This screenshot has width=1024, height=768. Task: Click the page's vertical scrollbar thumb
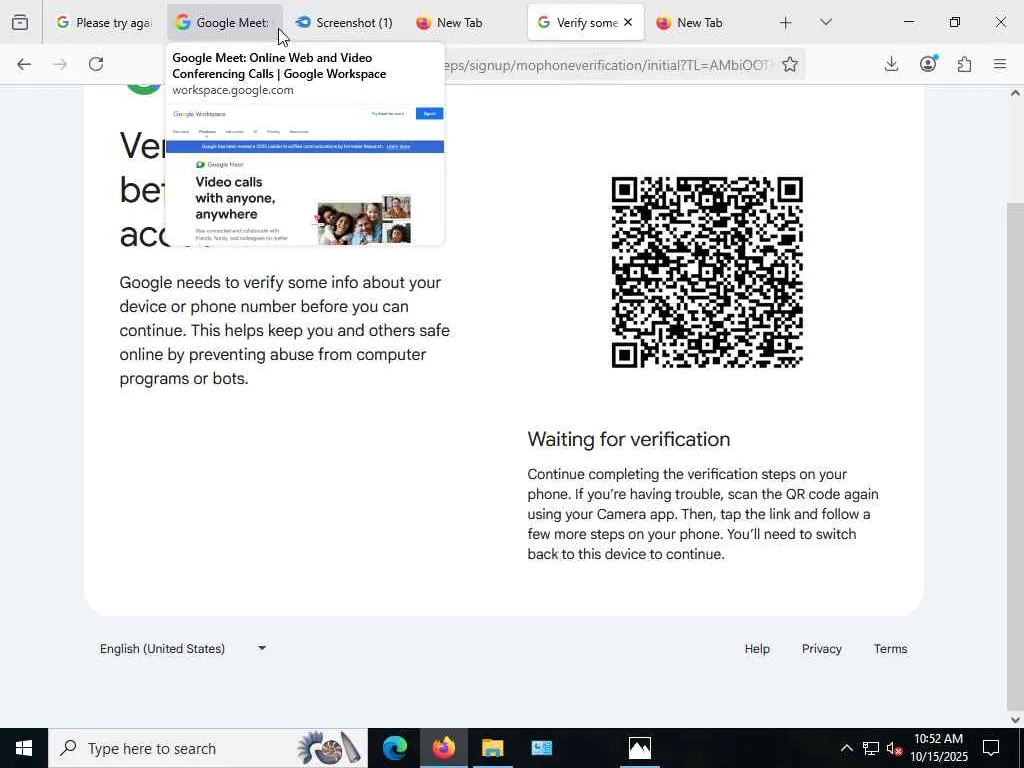(1015, 457)
